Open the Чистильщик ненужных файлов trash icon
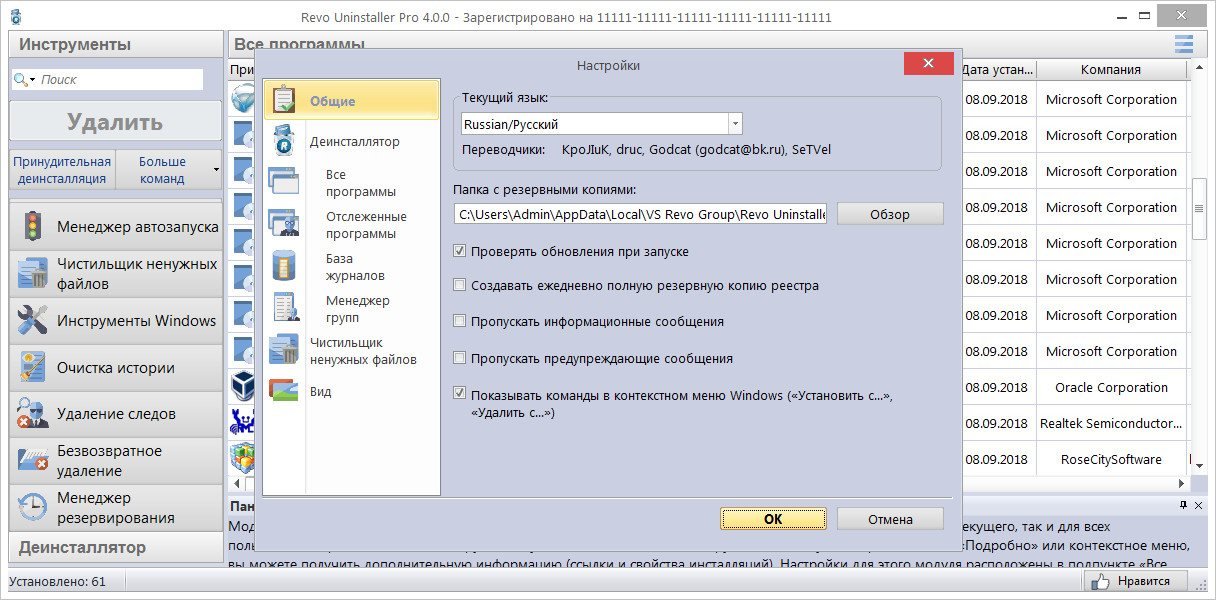The height and width of the screenshot is (600, 1216). [x=32, y=274]
